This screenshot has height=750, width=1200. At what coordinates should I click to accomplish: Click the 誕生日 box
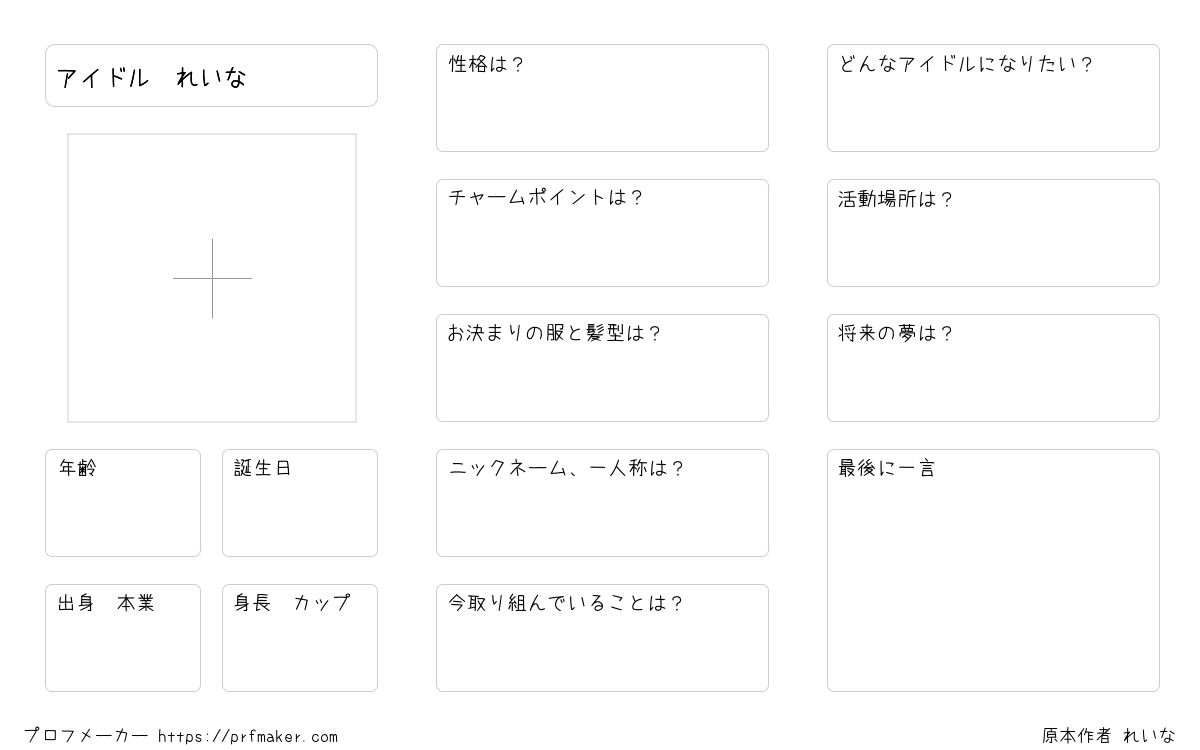click(x=300, y=503)
